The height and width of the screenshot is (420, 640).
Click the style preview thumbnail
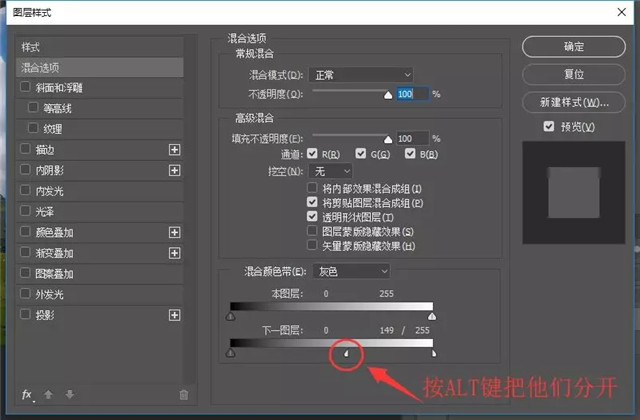click(573, 193)
